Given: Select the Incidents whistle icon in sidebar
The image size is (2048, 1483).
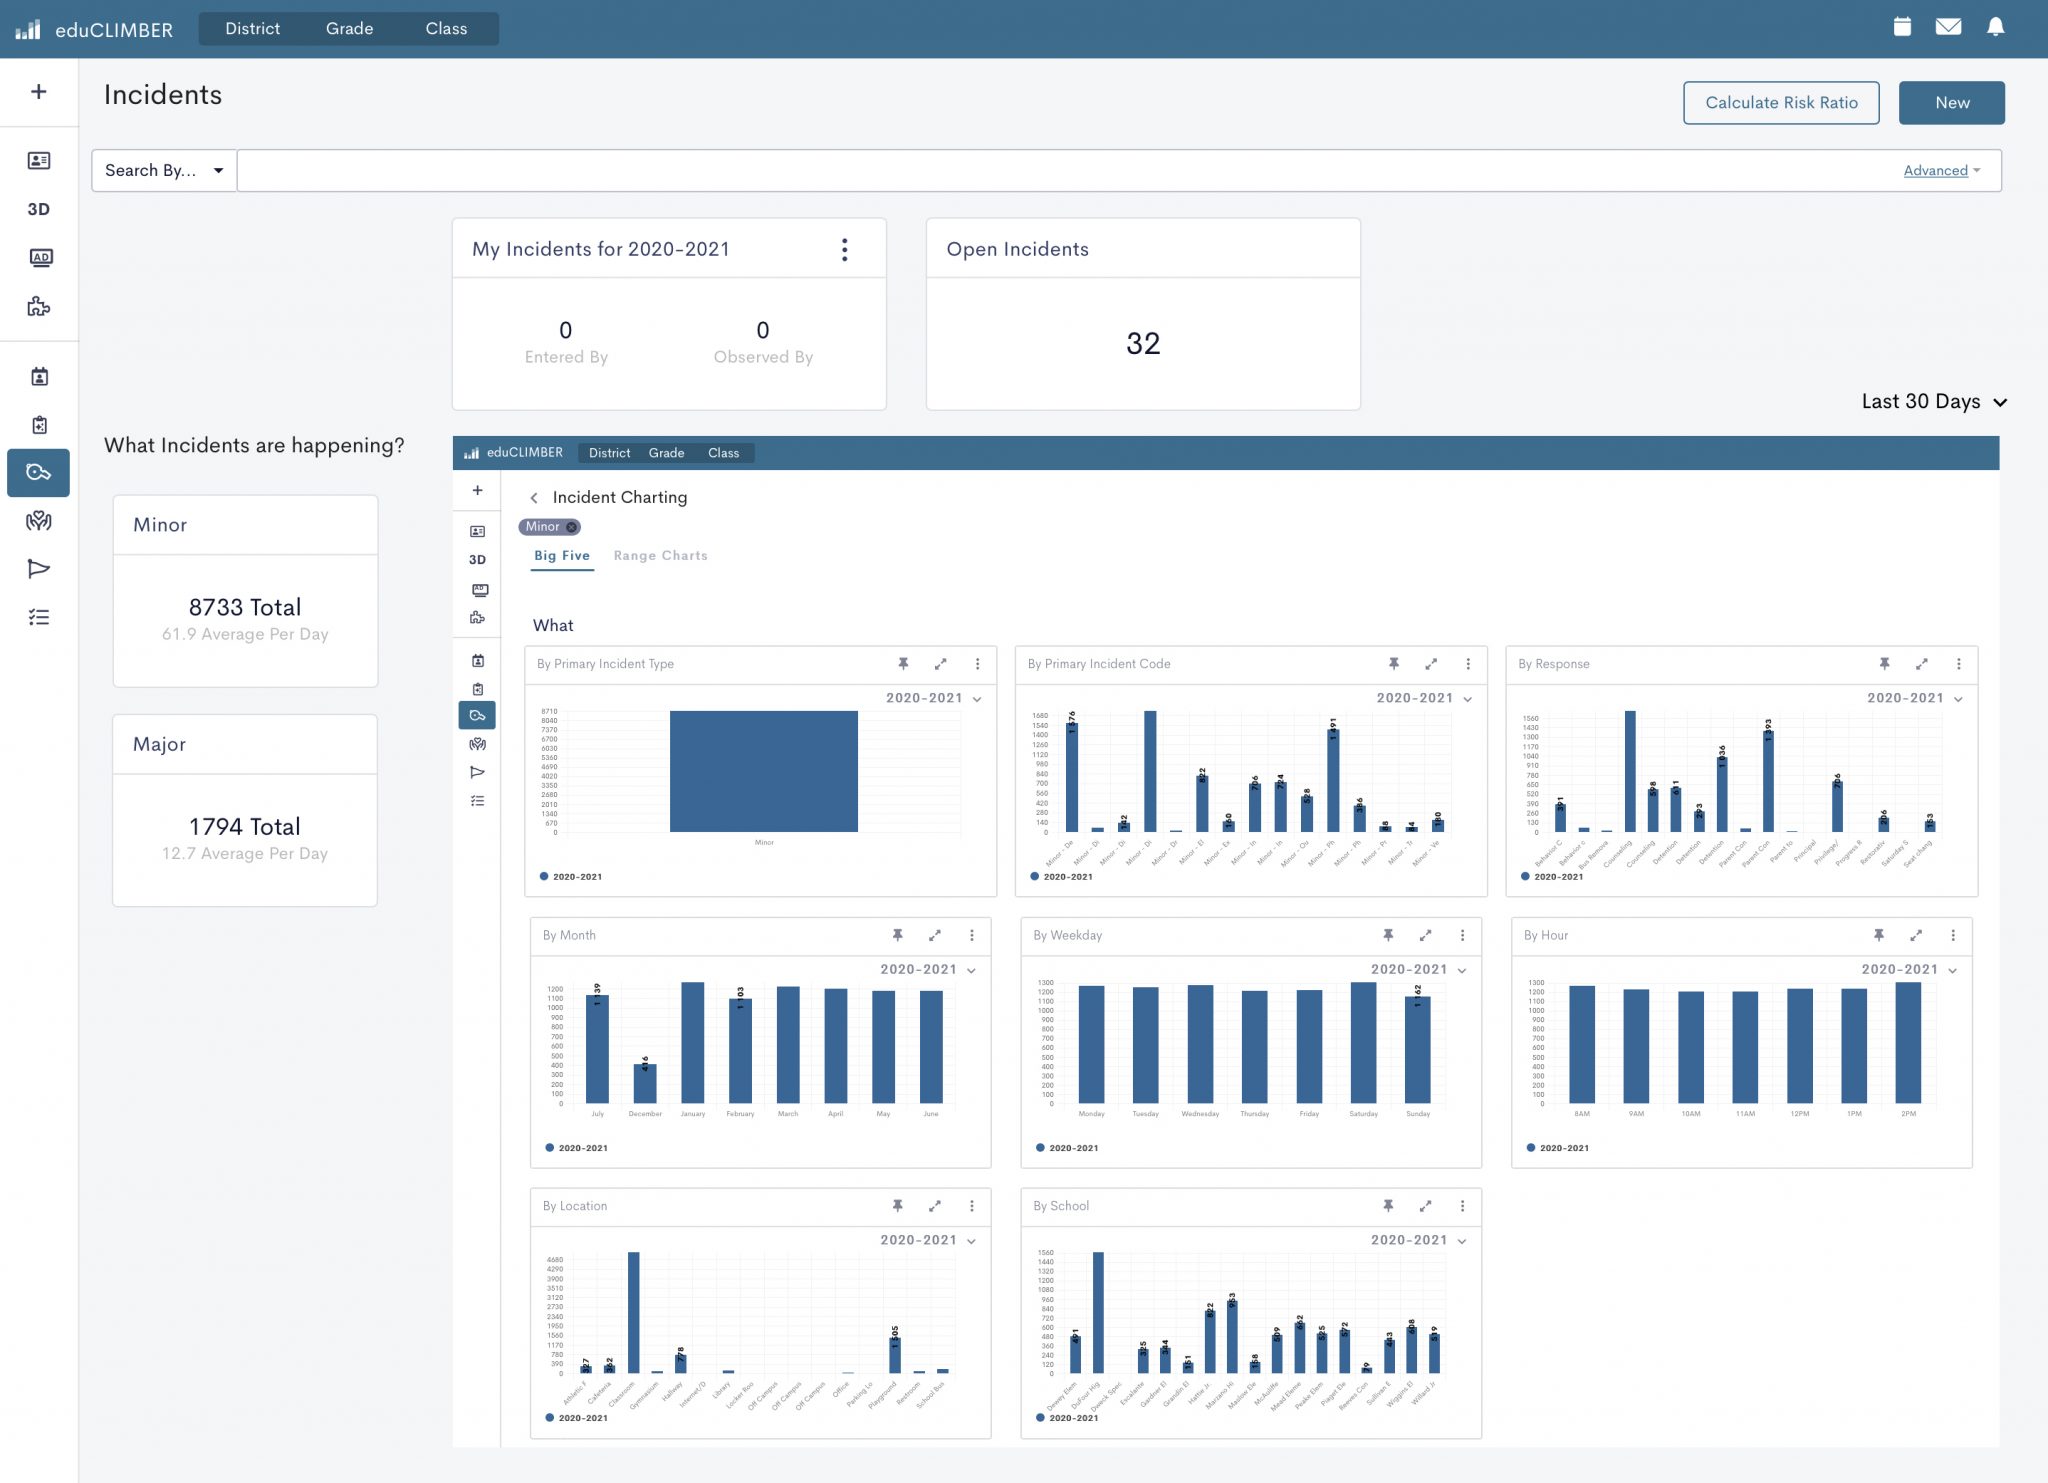Looking at the screenshot, I should click(38, 473).
